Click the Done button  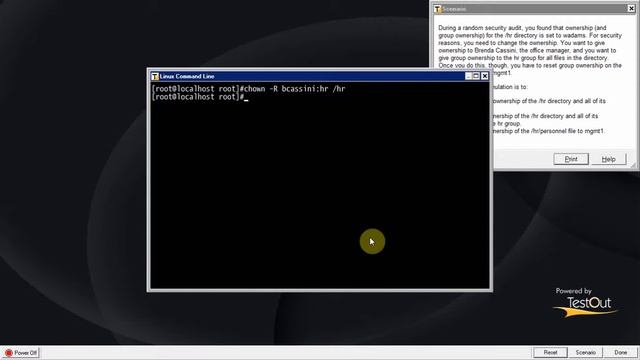point(620,352)
